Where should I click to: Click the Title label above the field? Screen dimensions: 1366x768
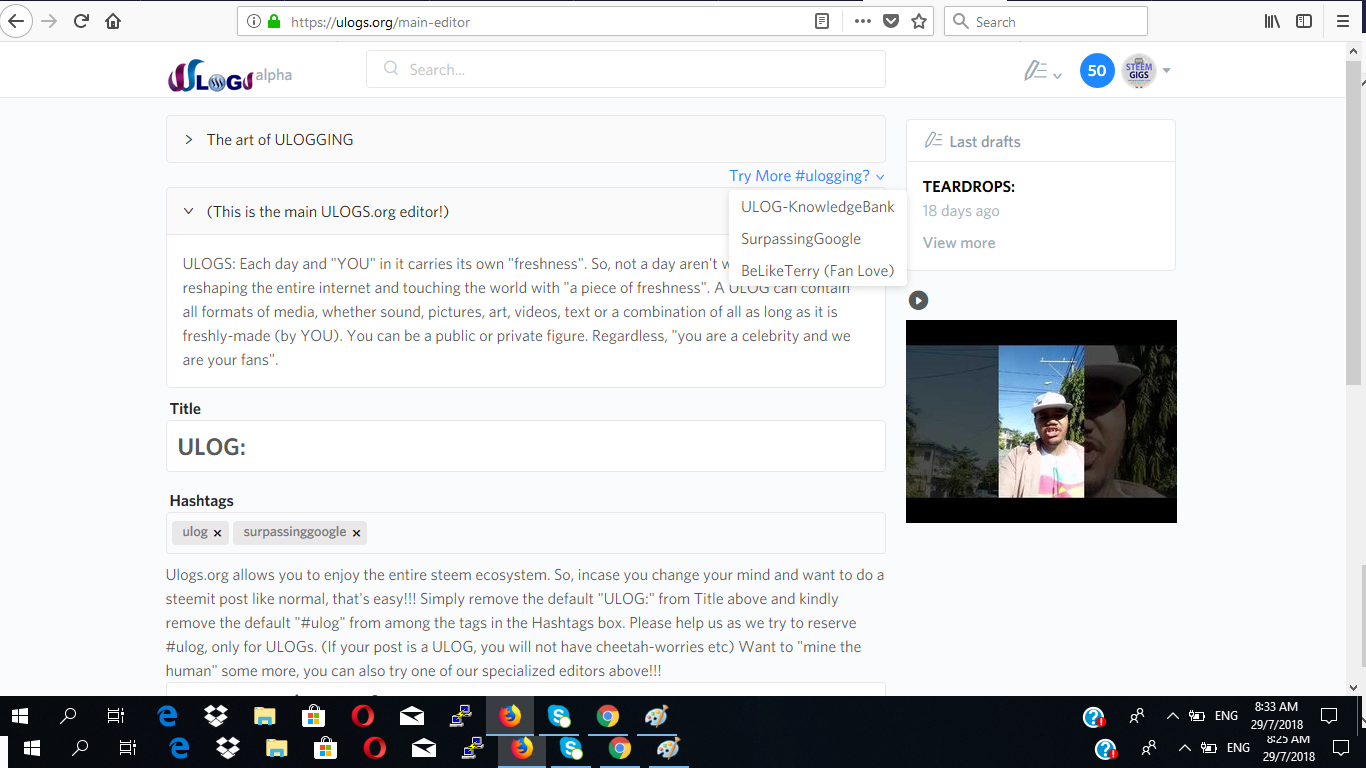(185, 409)
